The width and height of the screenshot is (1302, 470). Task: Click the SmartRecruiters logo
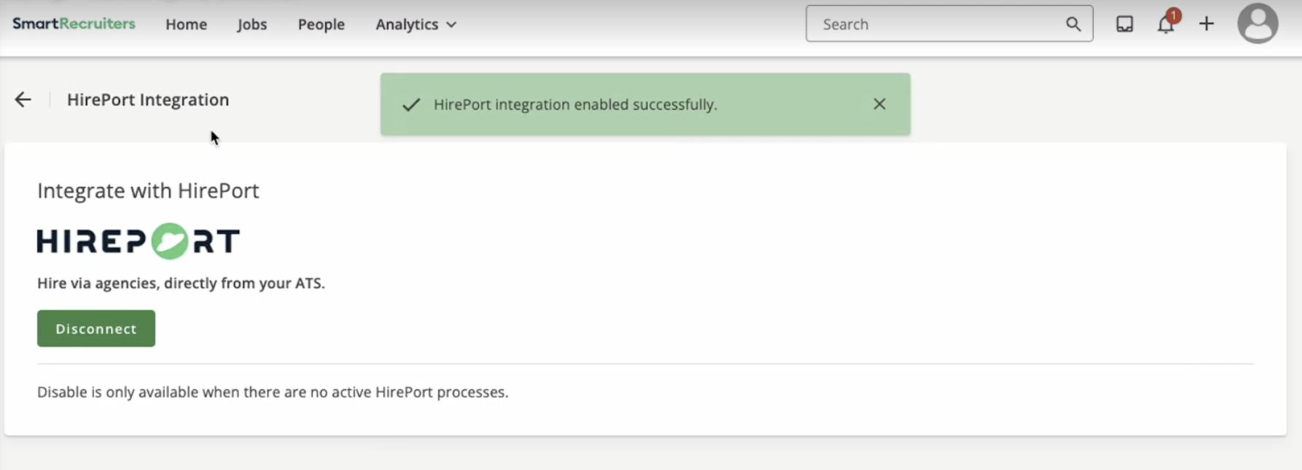74,24
